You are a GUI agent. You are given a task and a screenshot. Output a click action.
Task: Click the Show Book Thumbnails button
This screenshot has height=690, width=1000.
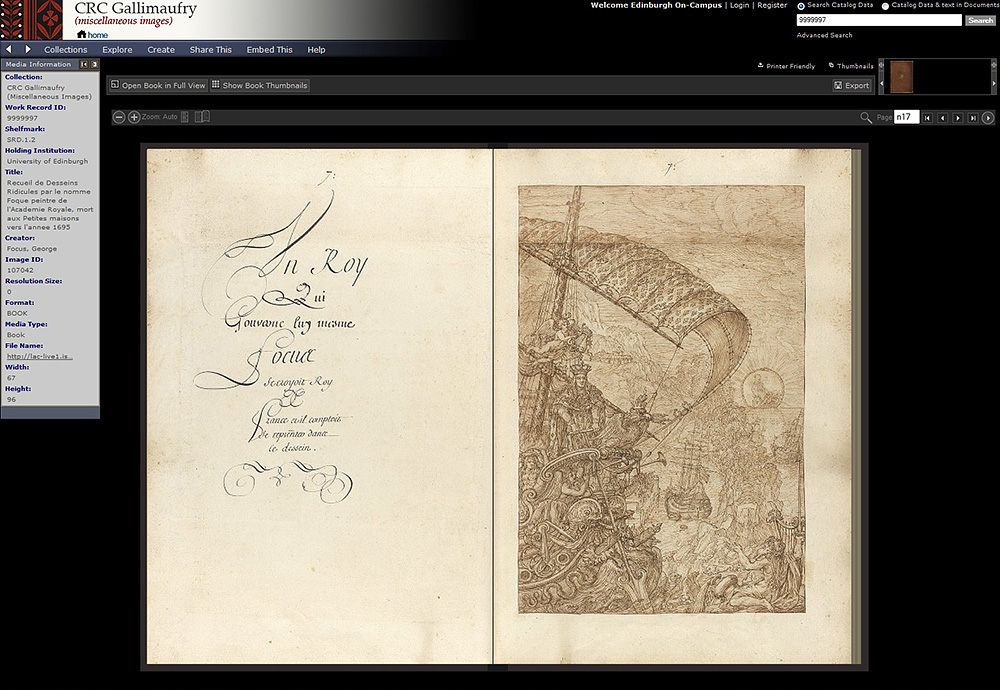(x=260, y=86)
